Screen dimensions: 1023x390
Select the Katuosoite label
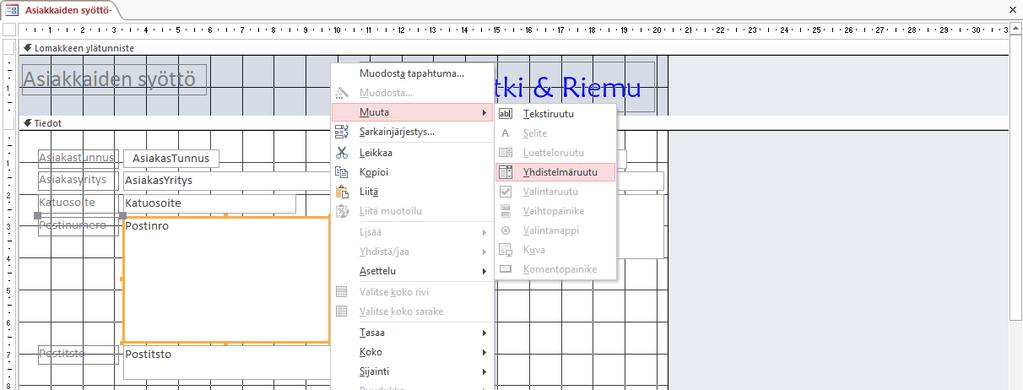78,203
